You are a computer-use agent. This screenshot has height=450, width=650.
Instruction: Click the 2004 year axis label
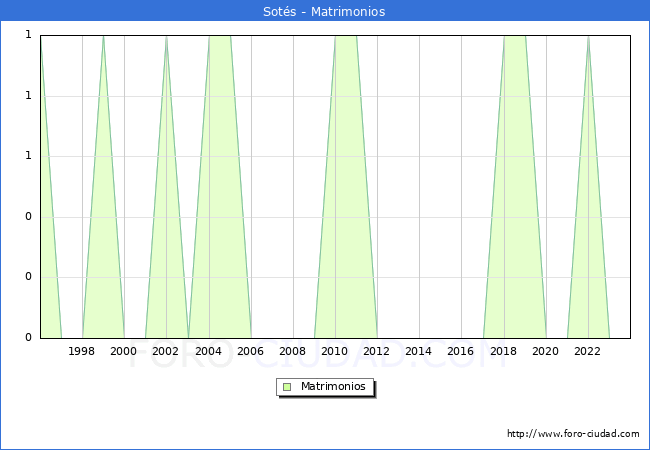click(x=208, y=351)
